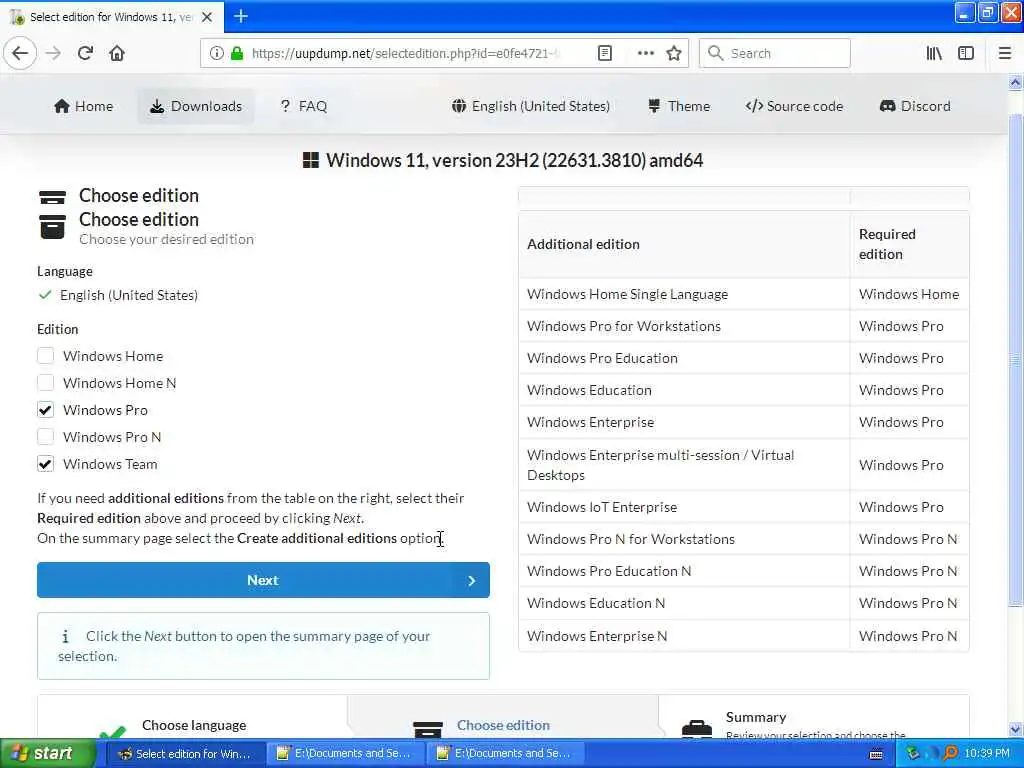Check the Windows Home N checkbox
The image size is (1024, 768).
tap(45, 383)
